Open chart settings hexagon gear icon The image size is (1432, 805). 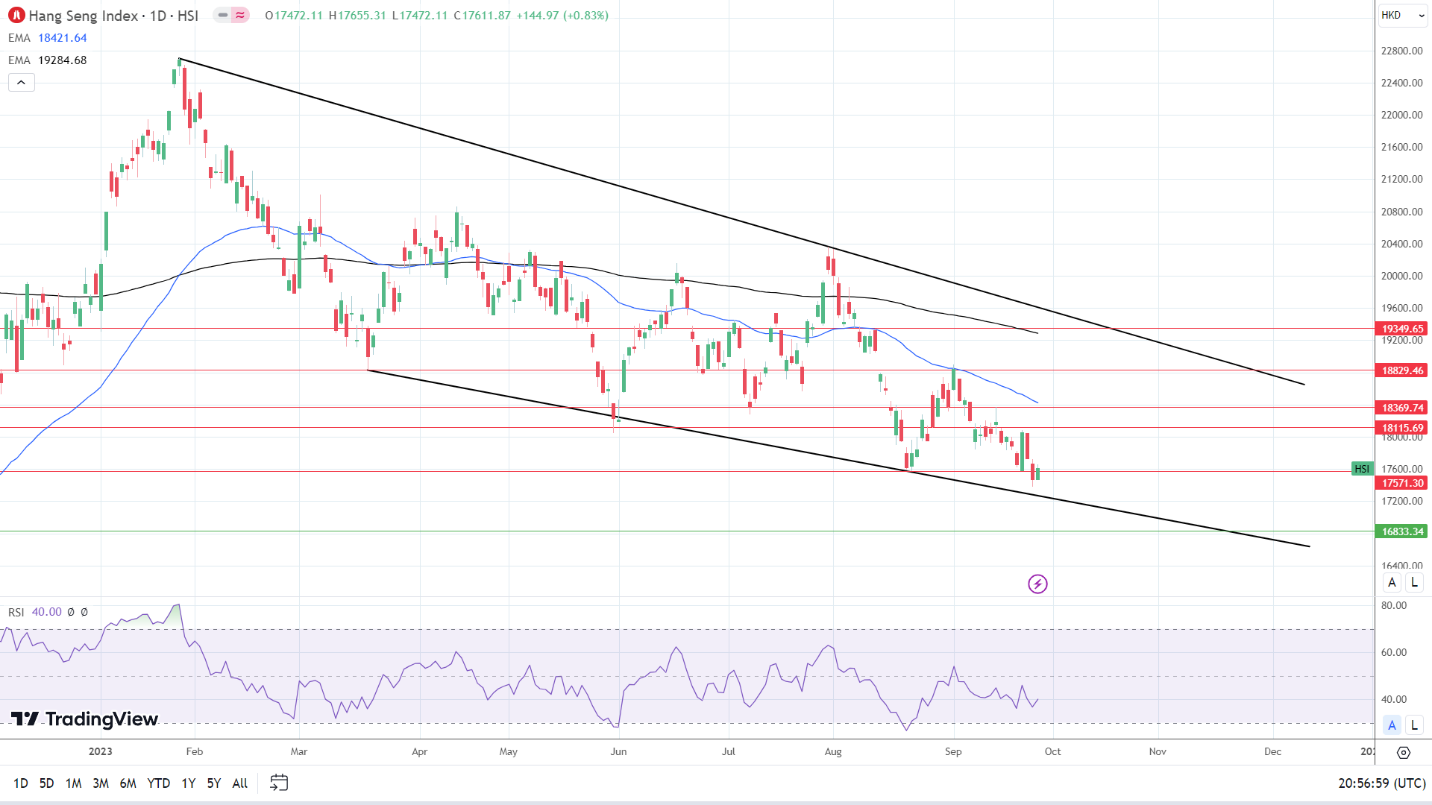(1403, 753)
